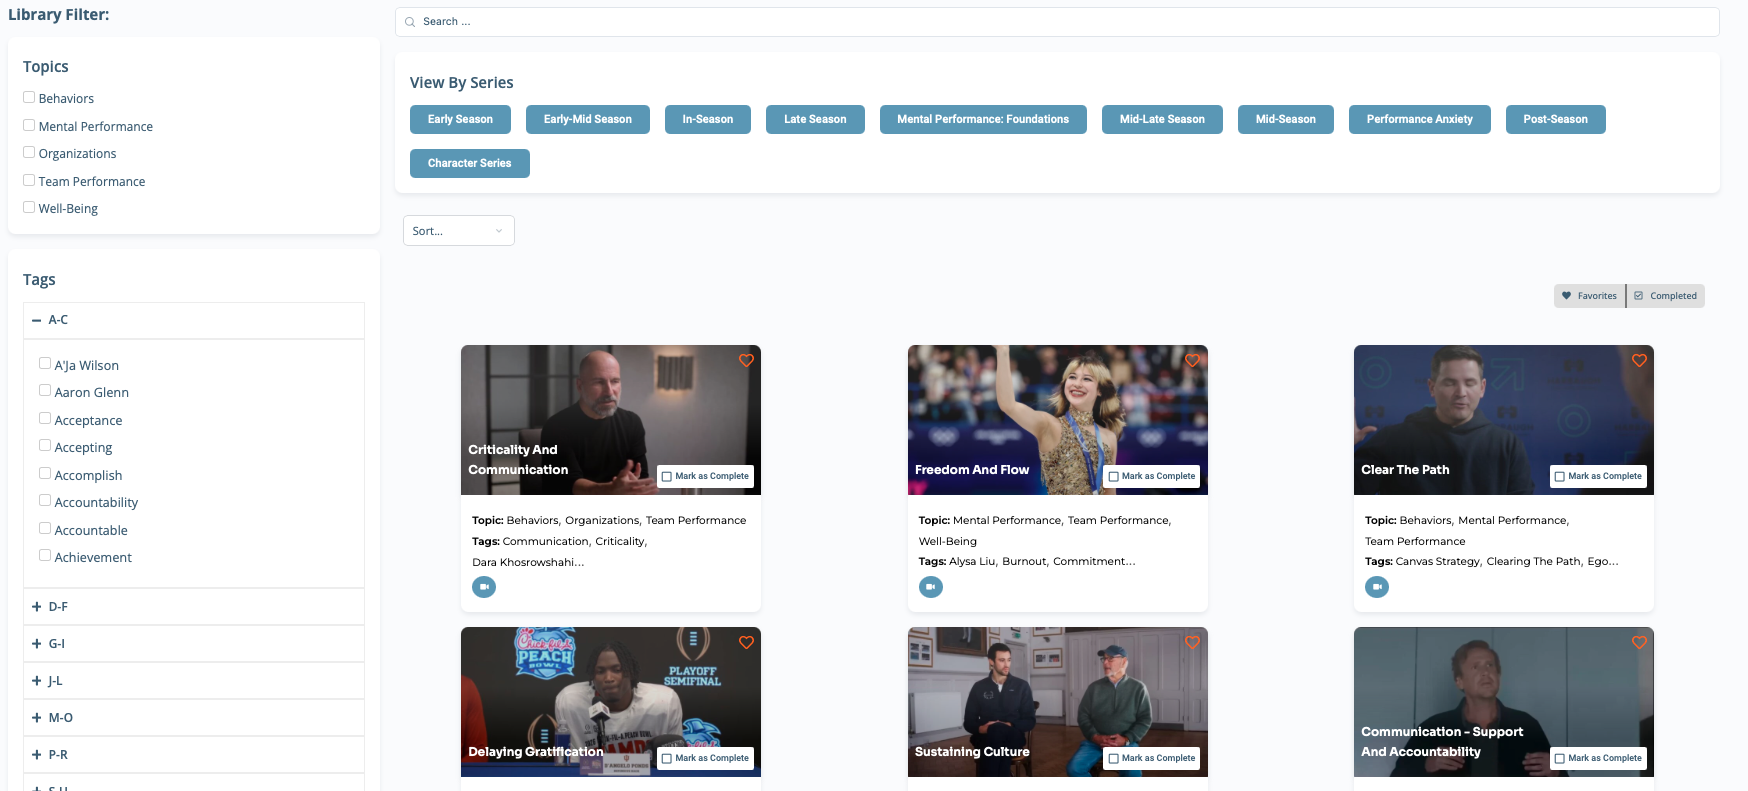Click the search magnifier icon

410,22
